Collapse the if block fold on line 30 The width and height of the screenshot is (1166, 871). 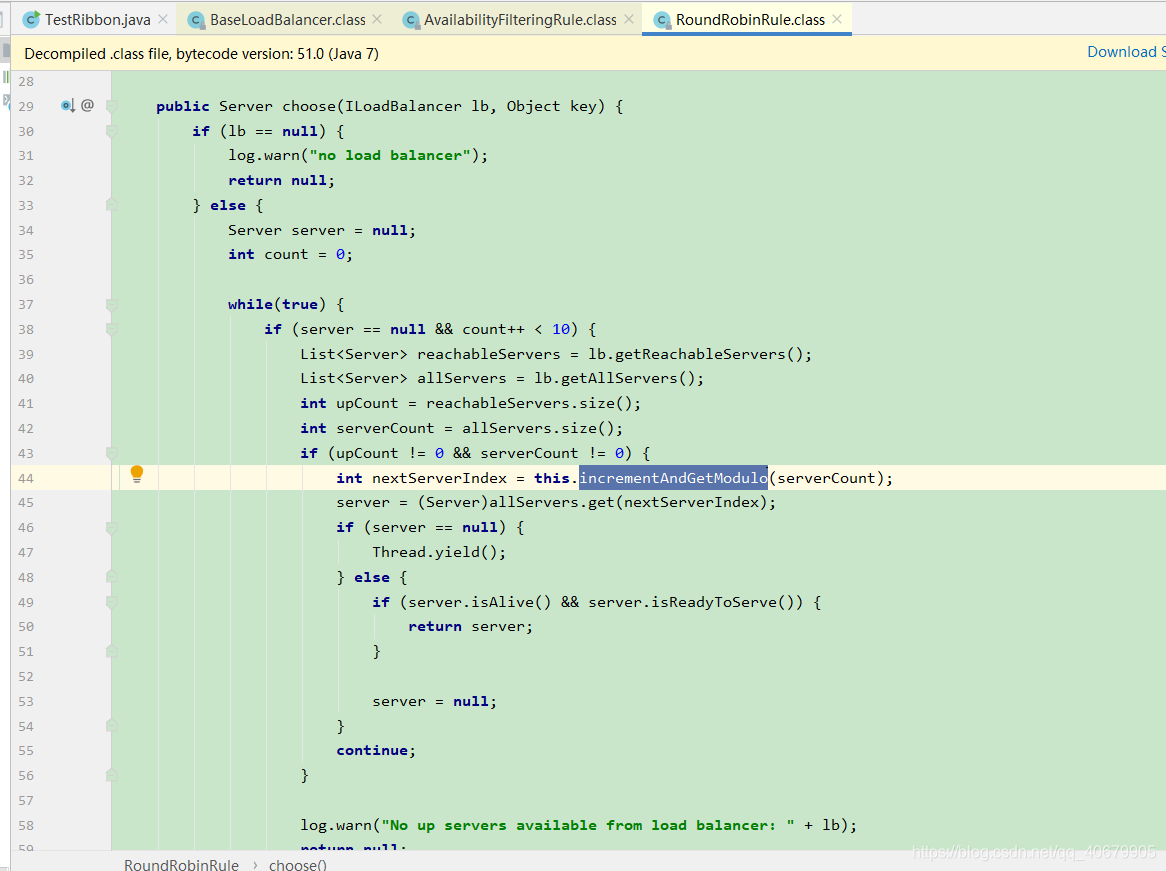[x=112, y=131]
